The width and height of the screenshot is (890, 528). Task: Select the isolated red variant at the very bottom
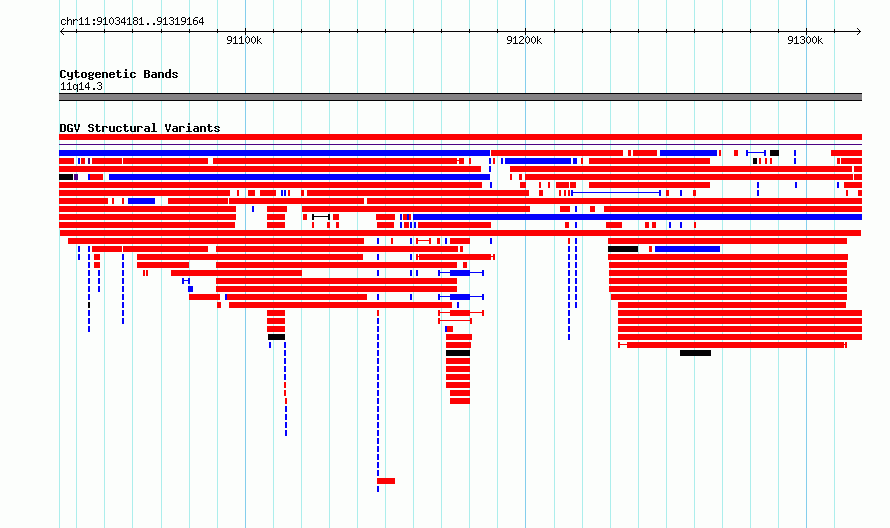386,481
